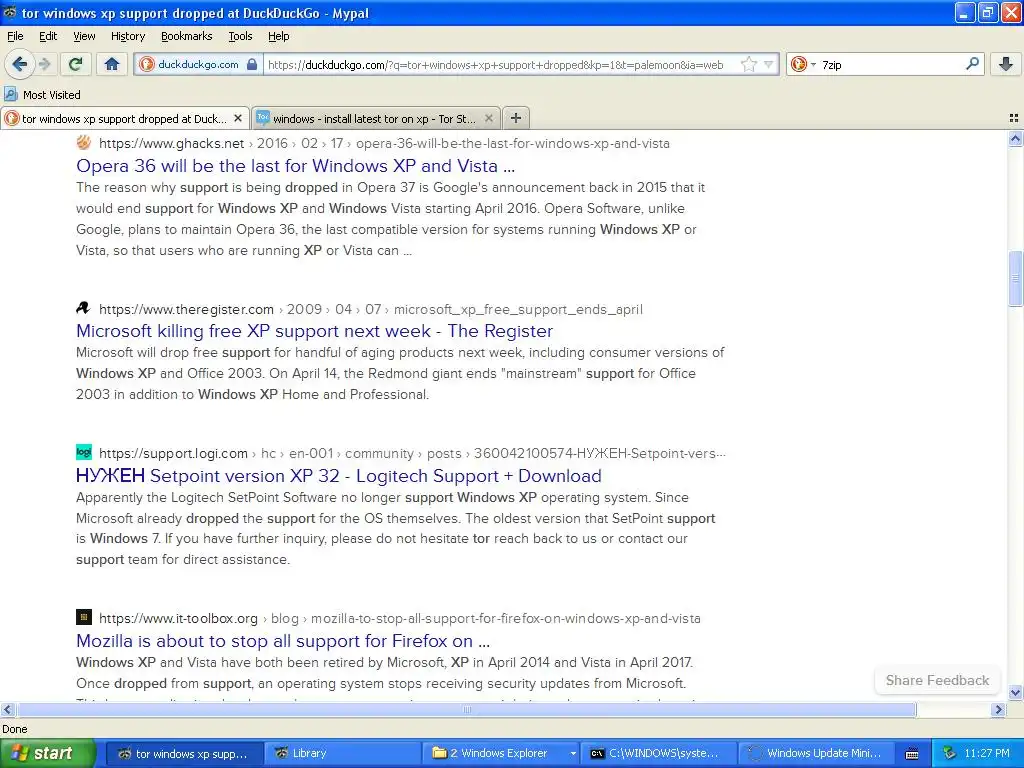The width and height of the screenshot is (1024, 768).
Task: Click the ghacks favicon beside the result
Action: (84, 142)
